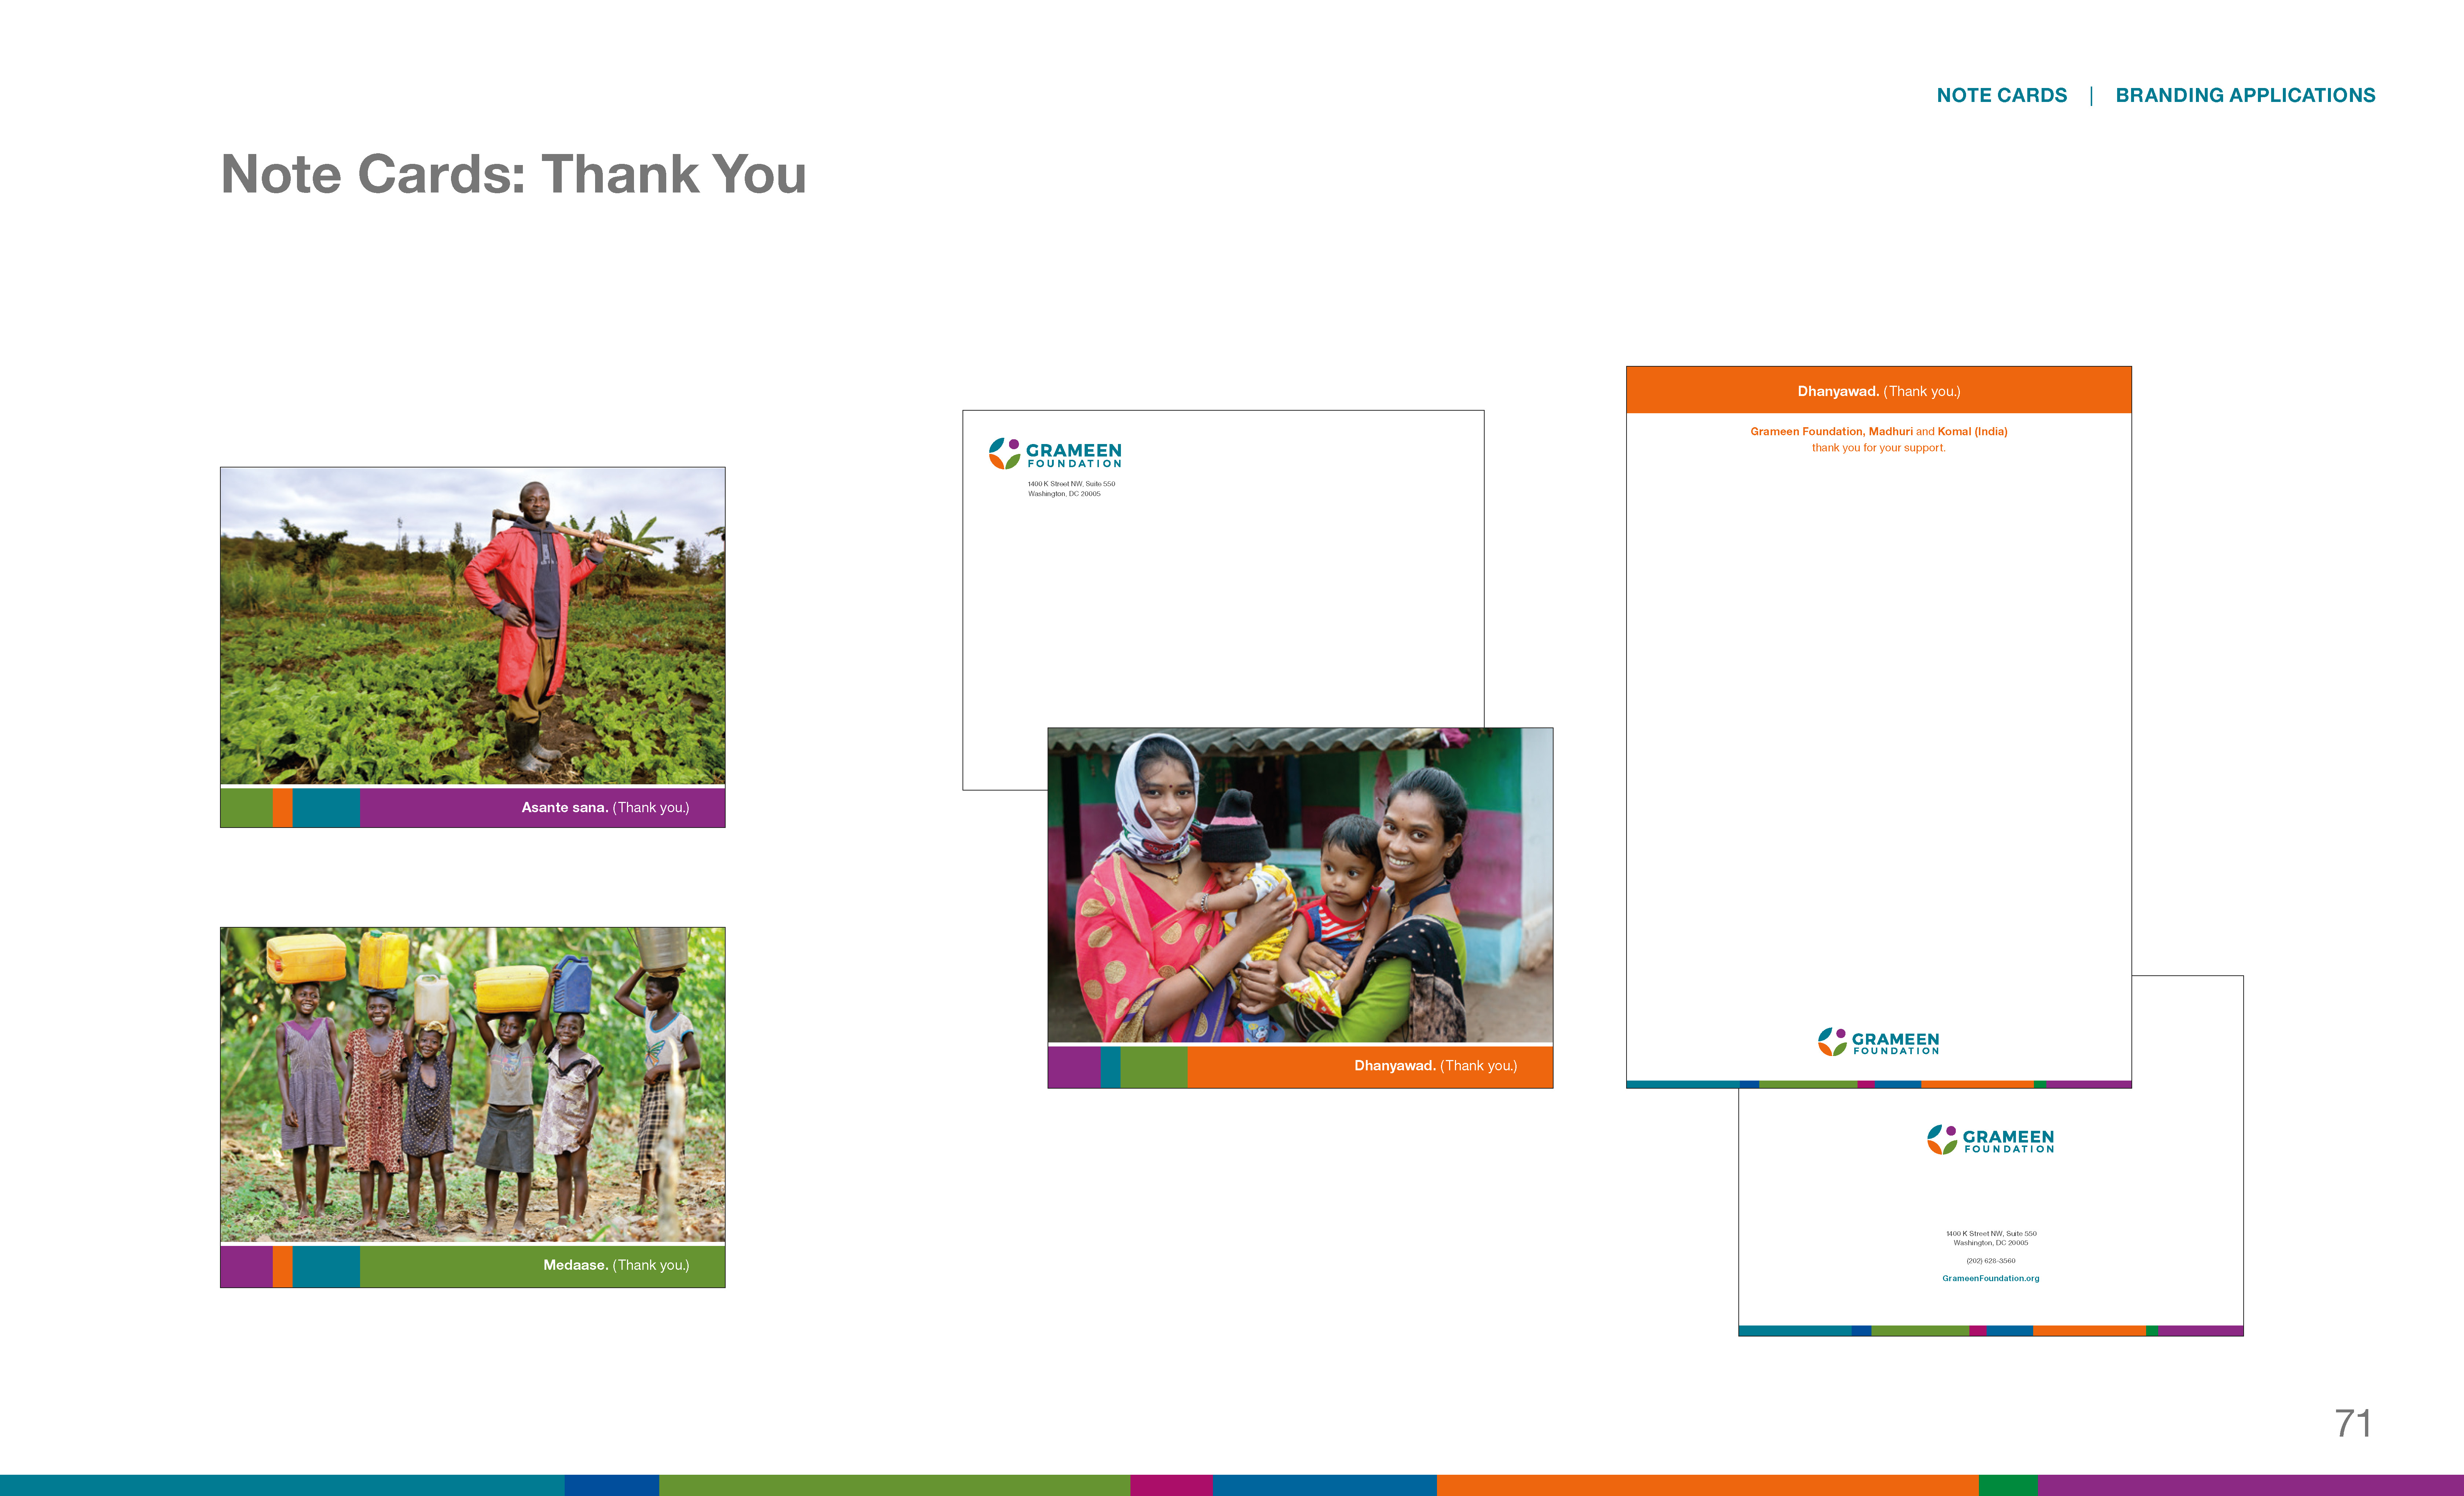Click the Note Cards: Thank You title
2464x1496 pixels.
coord(513,174)
